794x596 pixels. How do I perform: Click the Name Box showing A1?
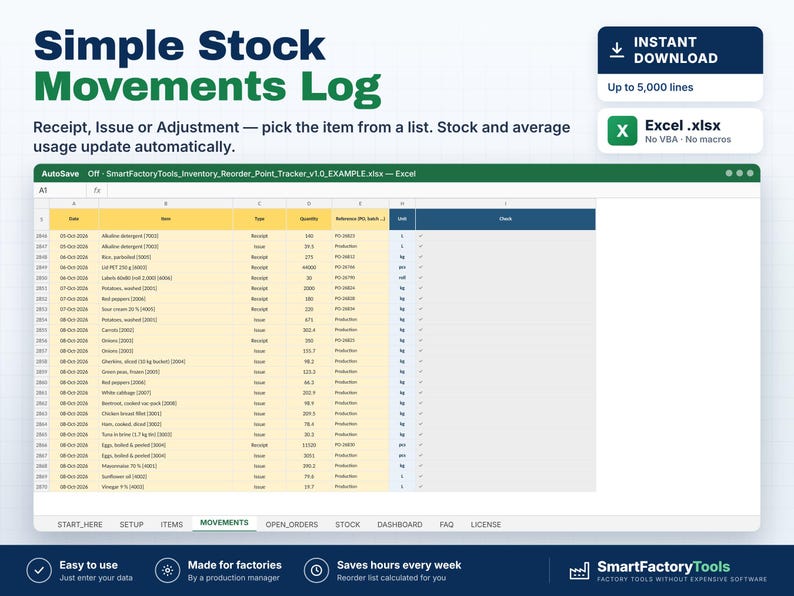[60, 190]
